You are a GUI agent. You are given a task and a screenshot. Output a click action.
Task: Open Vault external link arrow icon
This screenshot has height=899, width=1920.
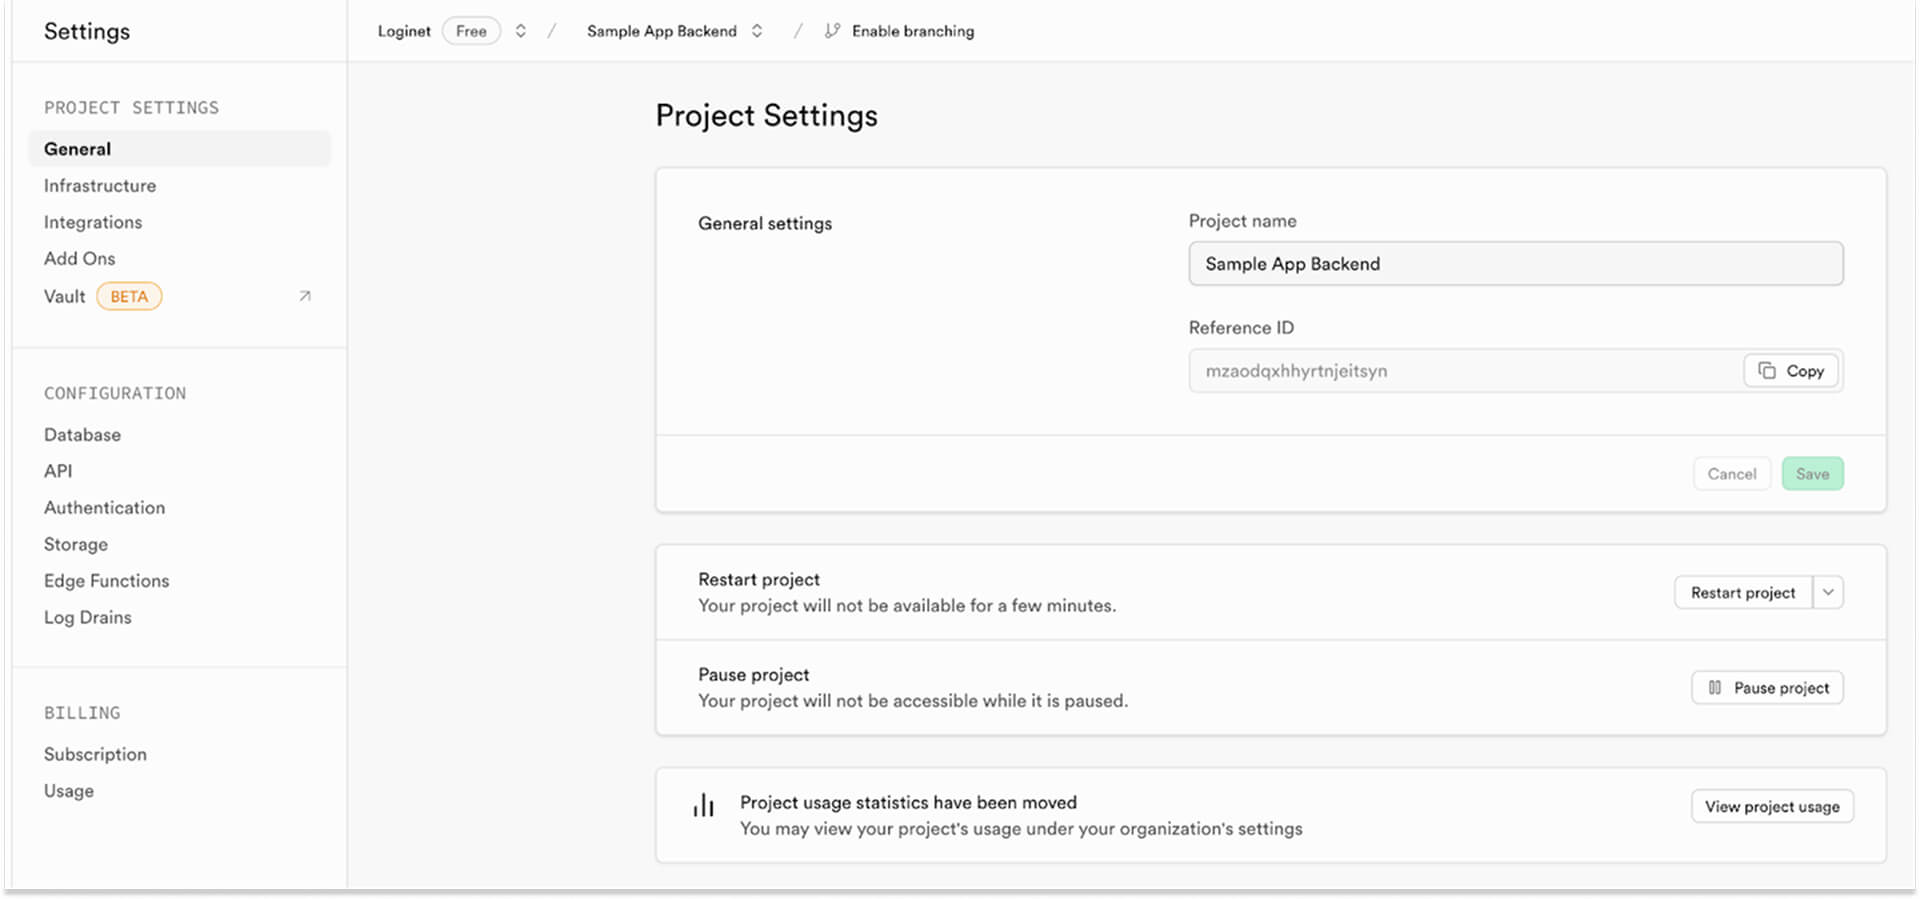305,296
